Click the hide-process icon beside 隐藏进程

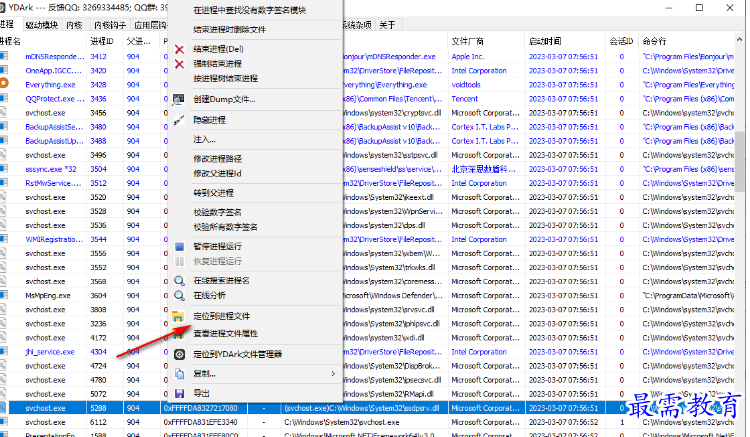(x=179, y=120)
